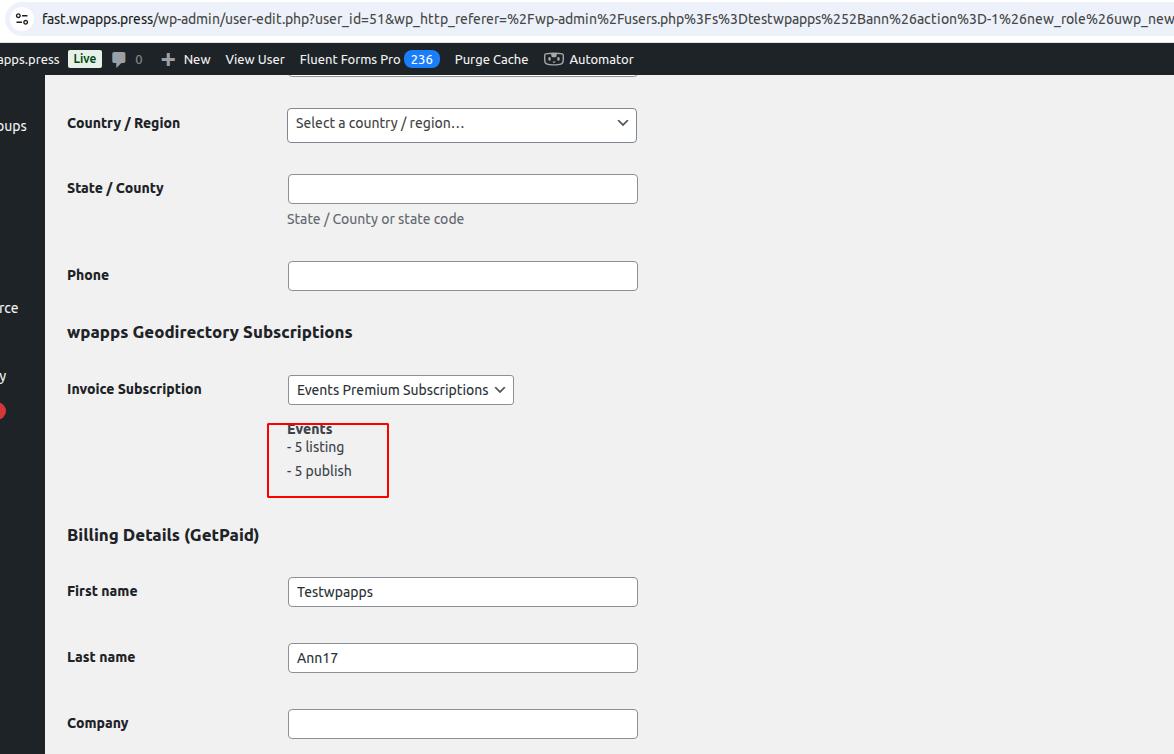Click the blue 236 count badge
Viewport: 1174px width, 754px height.
(x=421, y=59)
